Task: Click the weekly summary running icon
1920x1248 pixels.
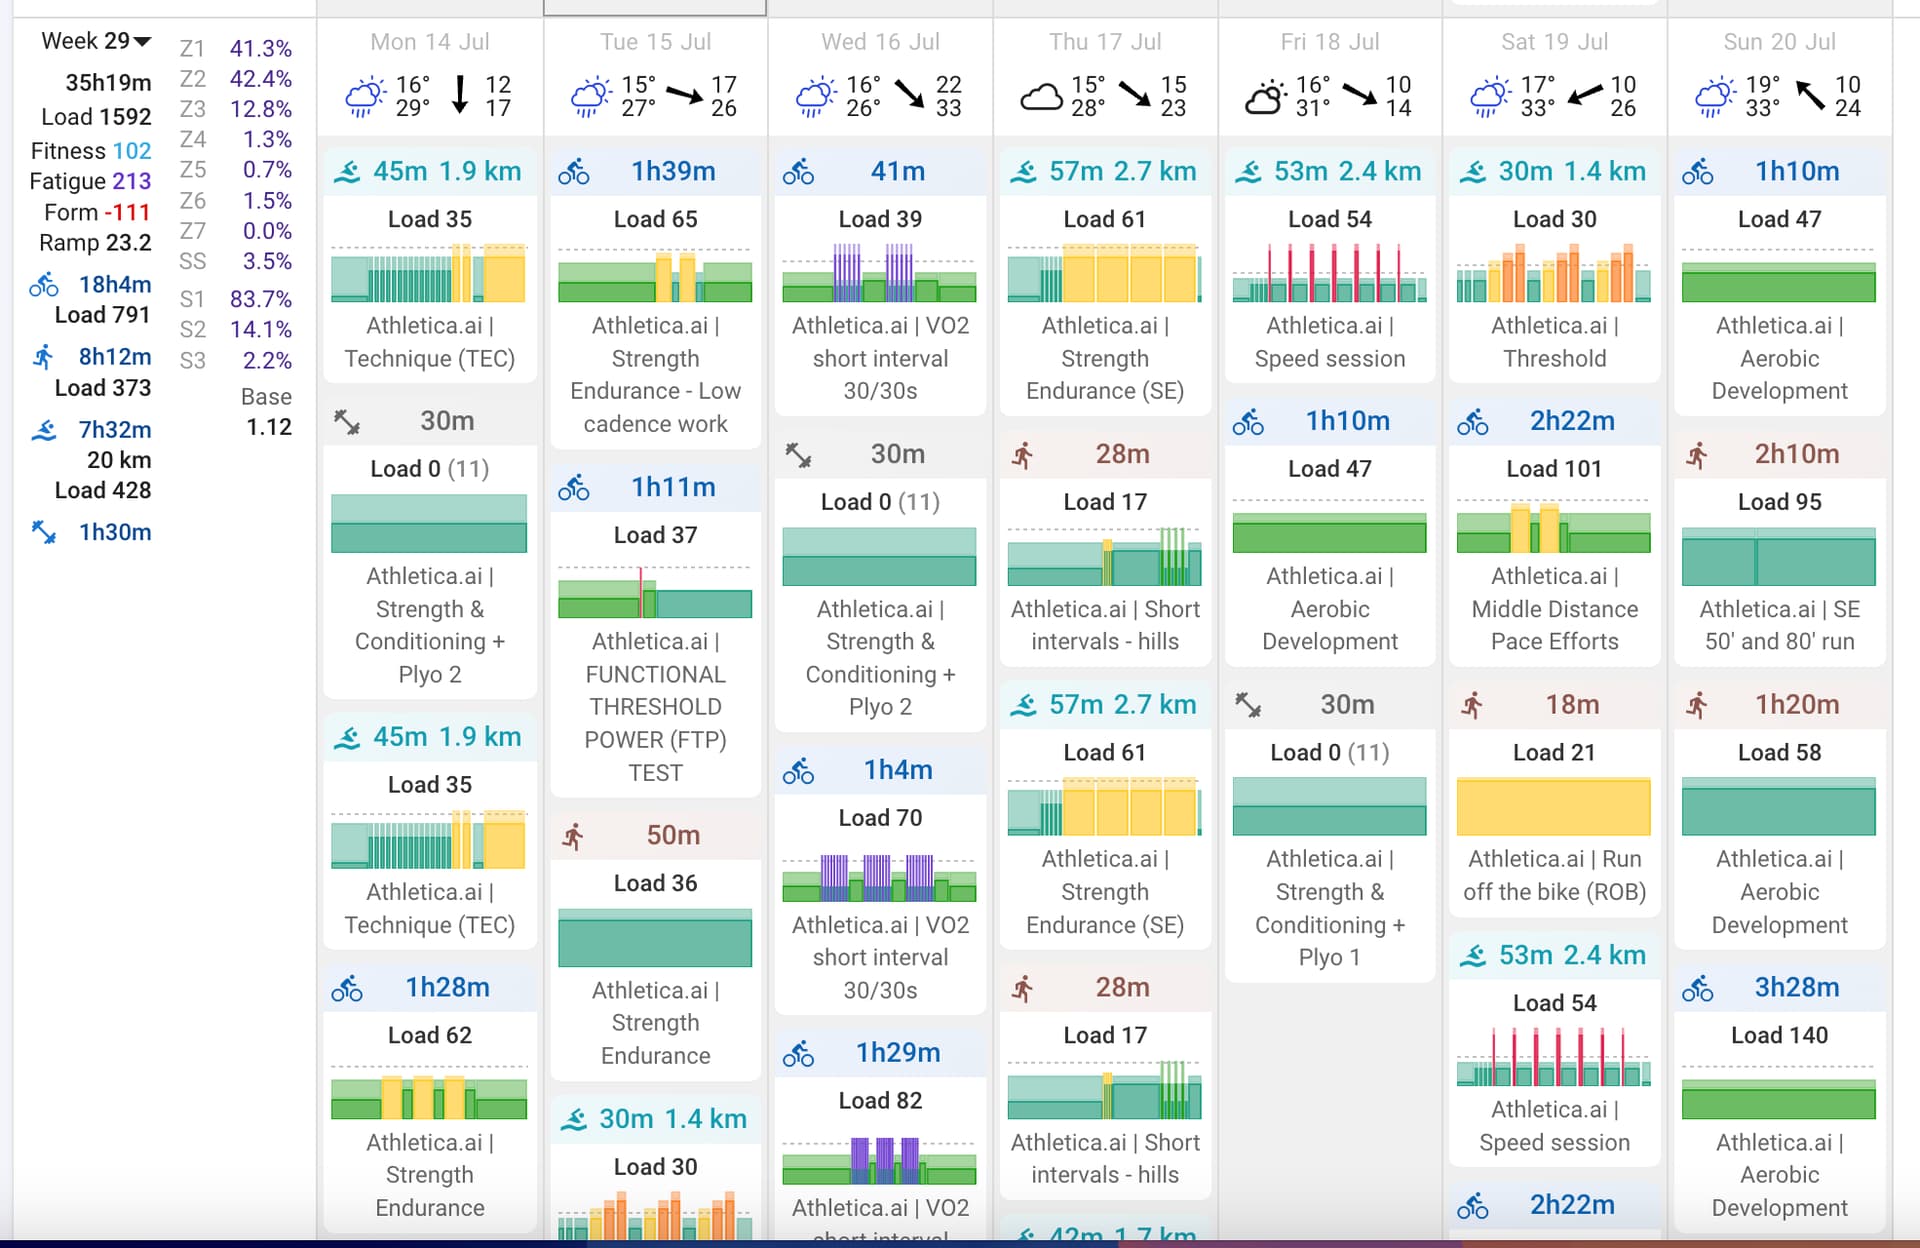Action: [x=44, y=358]
